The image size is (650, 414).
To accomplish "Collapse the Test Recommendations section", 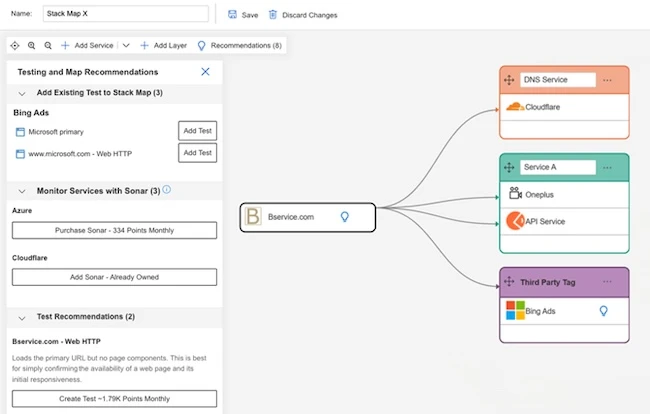I will (x=22, y=317).
